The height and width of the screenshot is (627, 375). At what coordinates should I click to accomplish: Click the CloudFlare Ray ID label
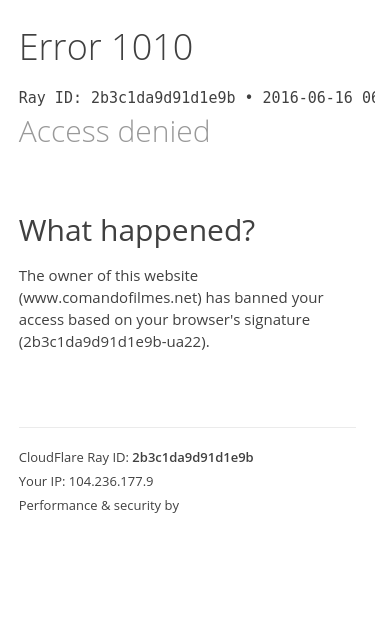pyautogui.click(x=74, y=457)
